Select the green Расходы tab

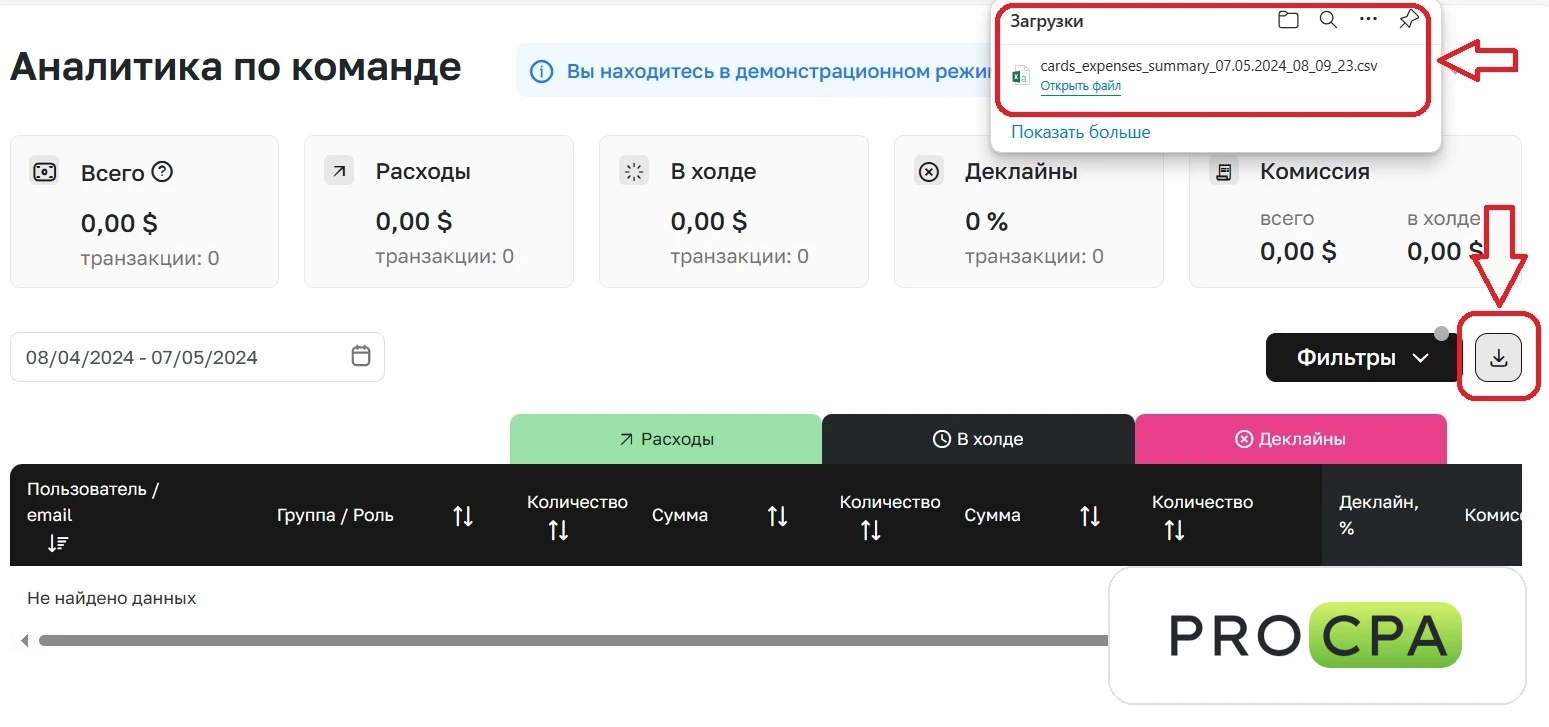[x=666, y=439]
